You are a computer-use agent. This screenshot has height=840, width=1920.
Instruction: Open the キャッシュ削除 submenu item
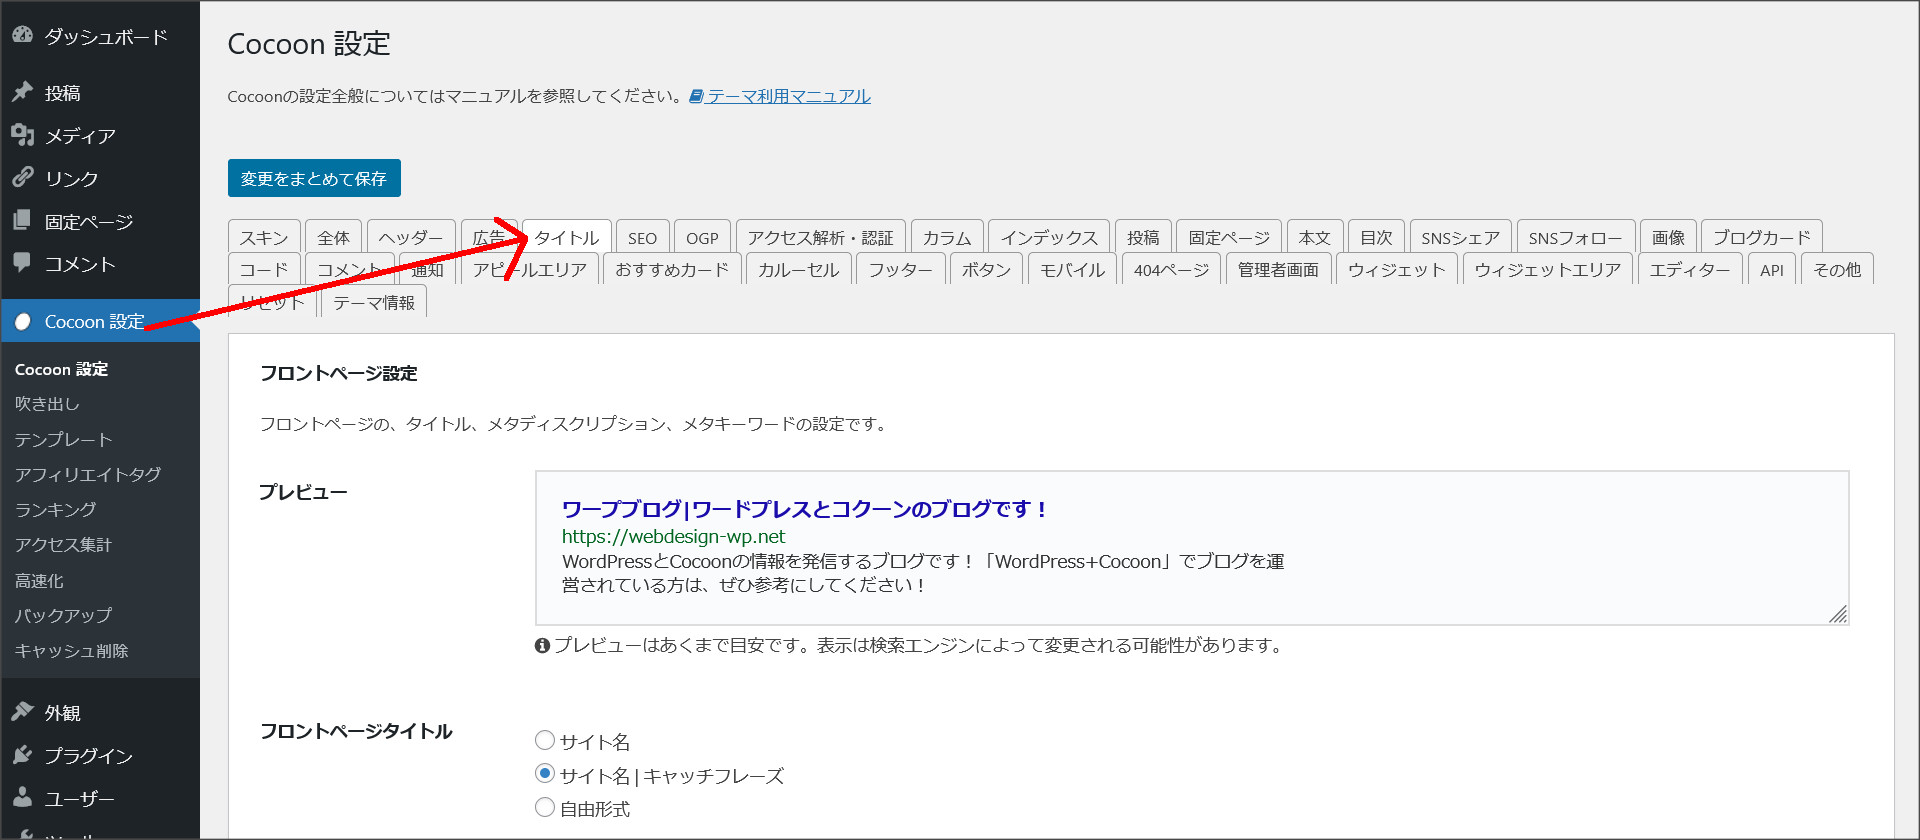[x=71, y=650]
